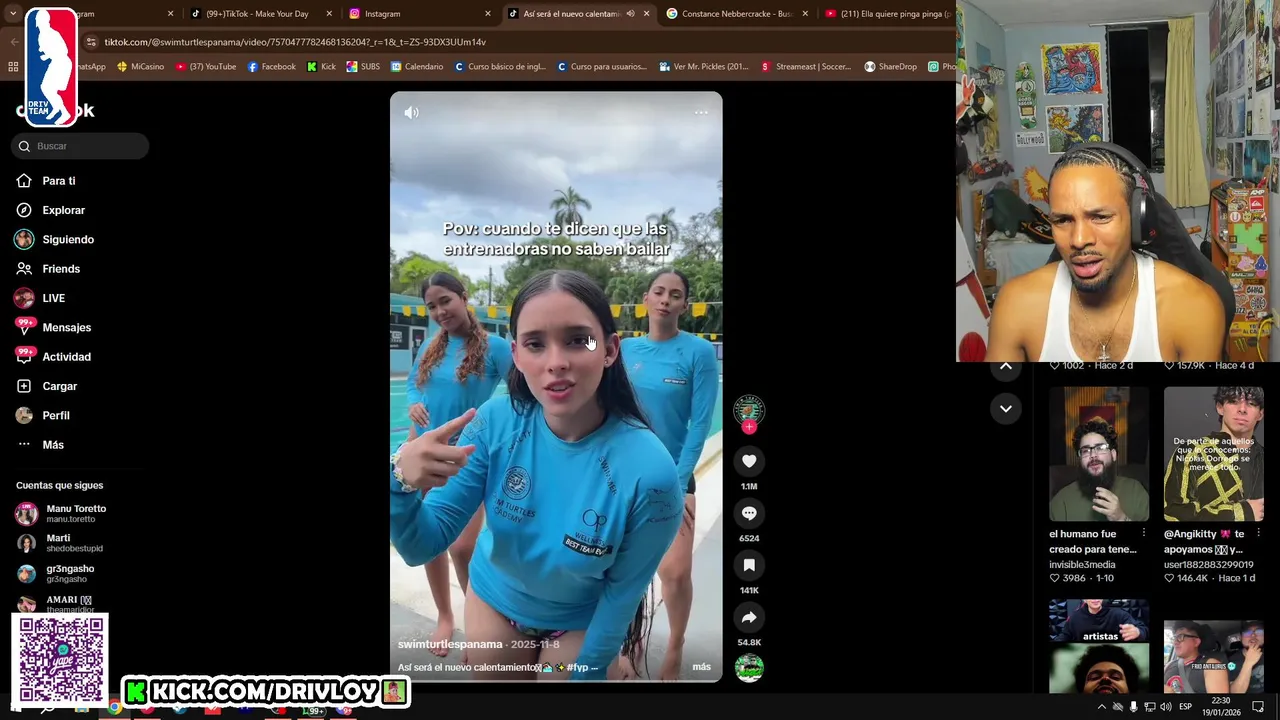Open the ShareDrop bookmark
1280x720 pixels.
[890, 67]
